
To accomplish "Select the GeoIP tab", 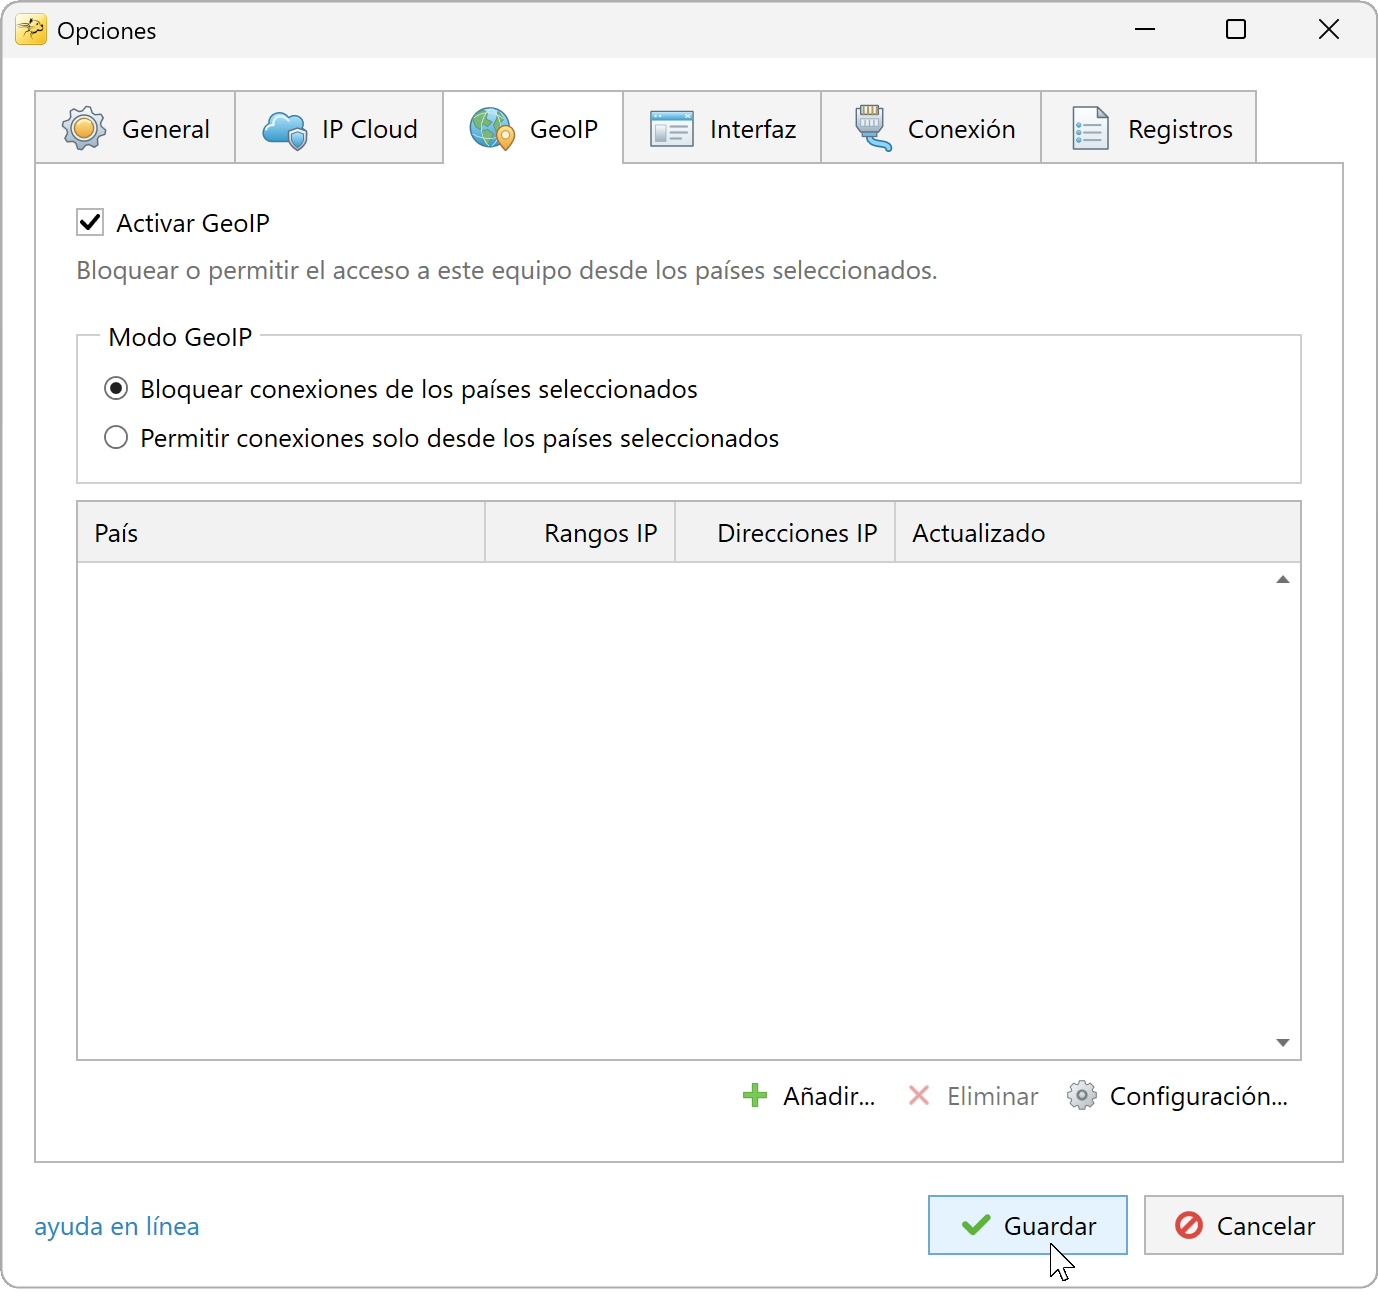I will click(533, 128).
